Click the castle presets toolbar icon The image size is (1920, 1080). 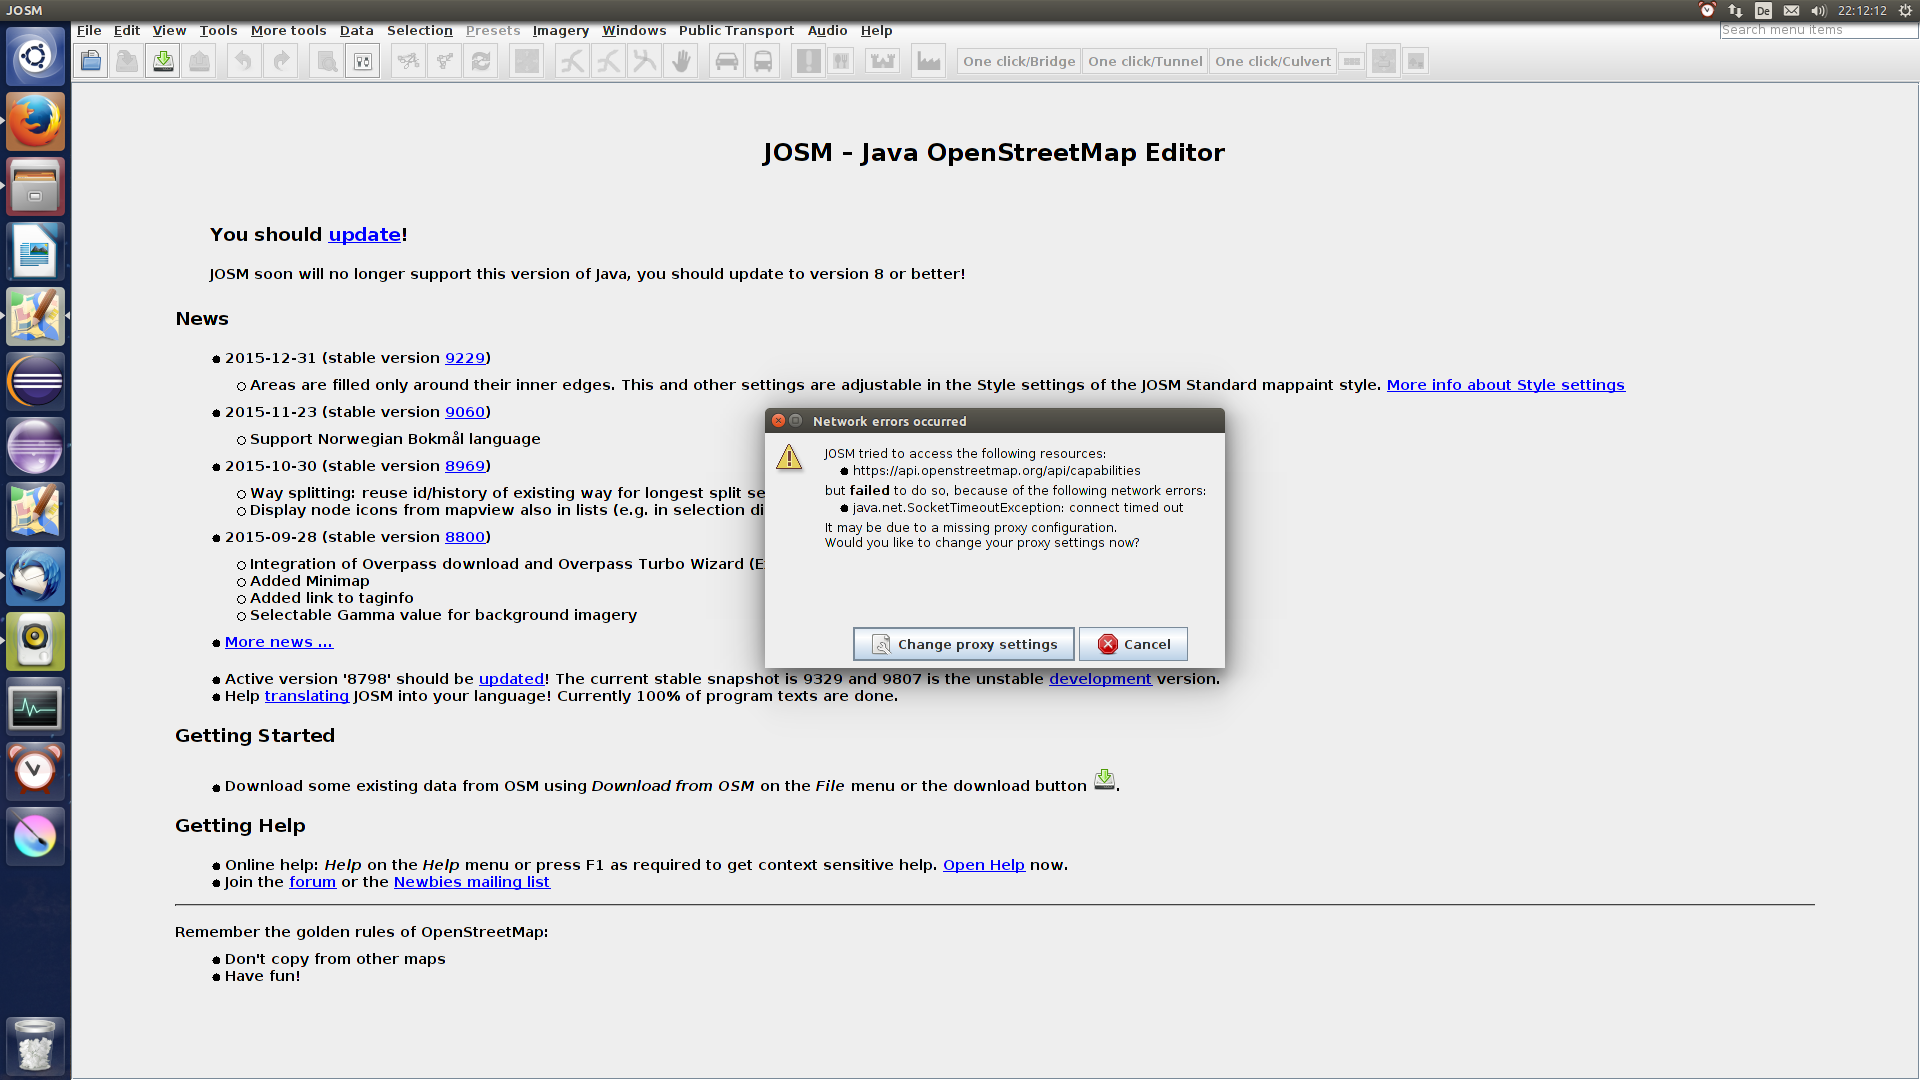(x=883, y=61)
